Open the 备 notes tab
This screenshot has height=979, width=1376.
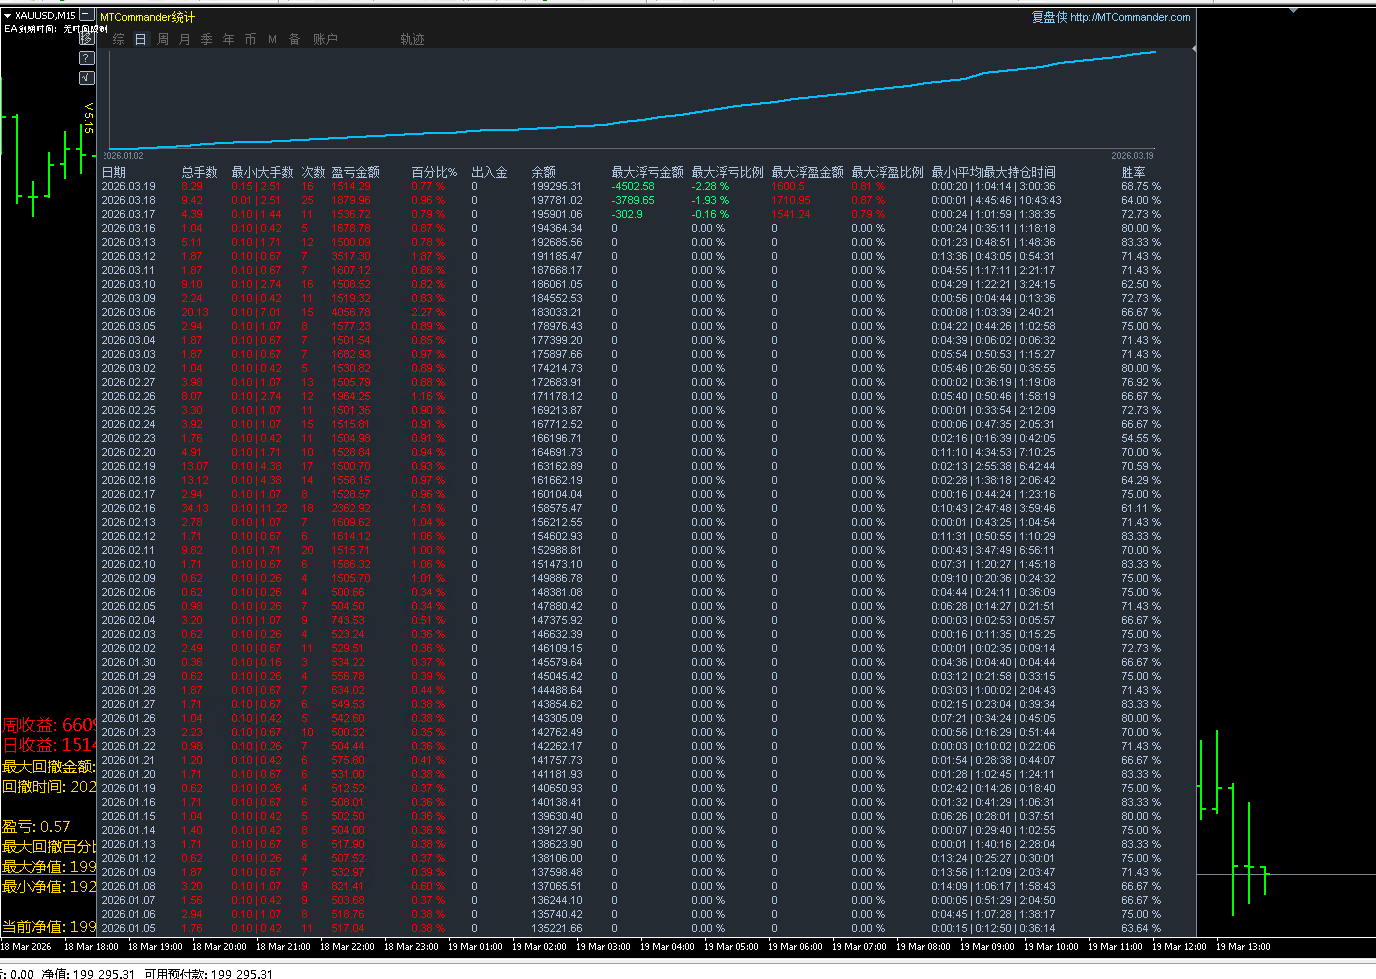[294, 39]
